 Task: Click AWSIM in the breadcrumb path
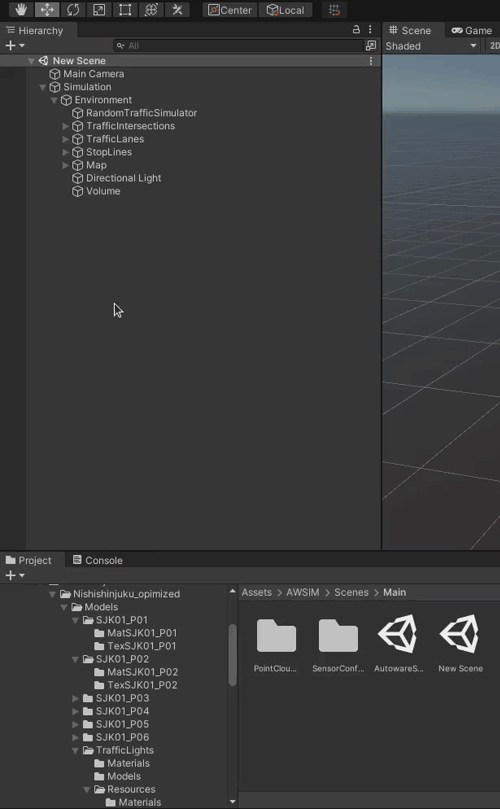(303, 592)
